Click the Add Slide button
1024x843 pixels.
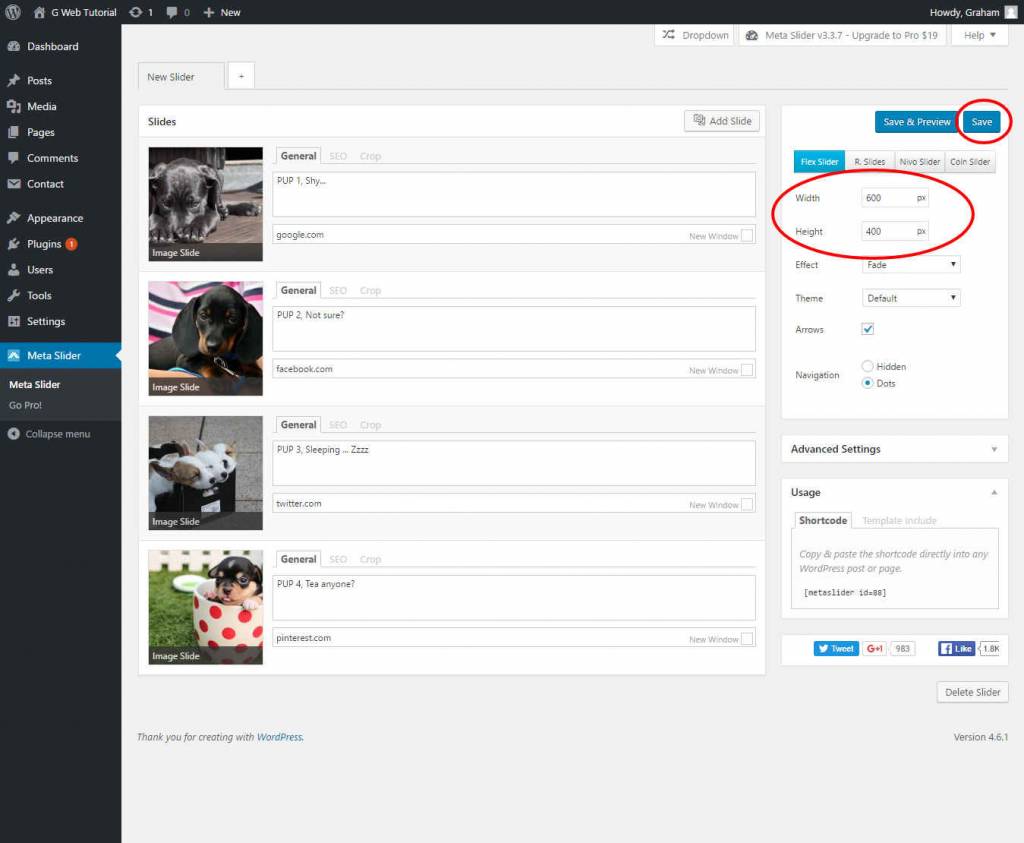tap(721, 121)
